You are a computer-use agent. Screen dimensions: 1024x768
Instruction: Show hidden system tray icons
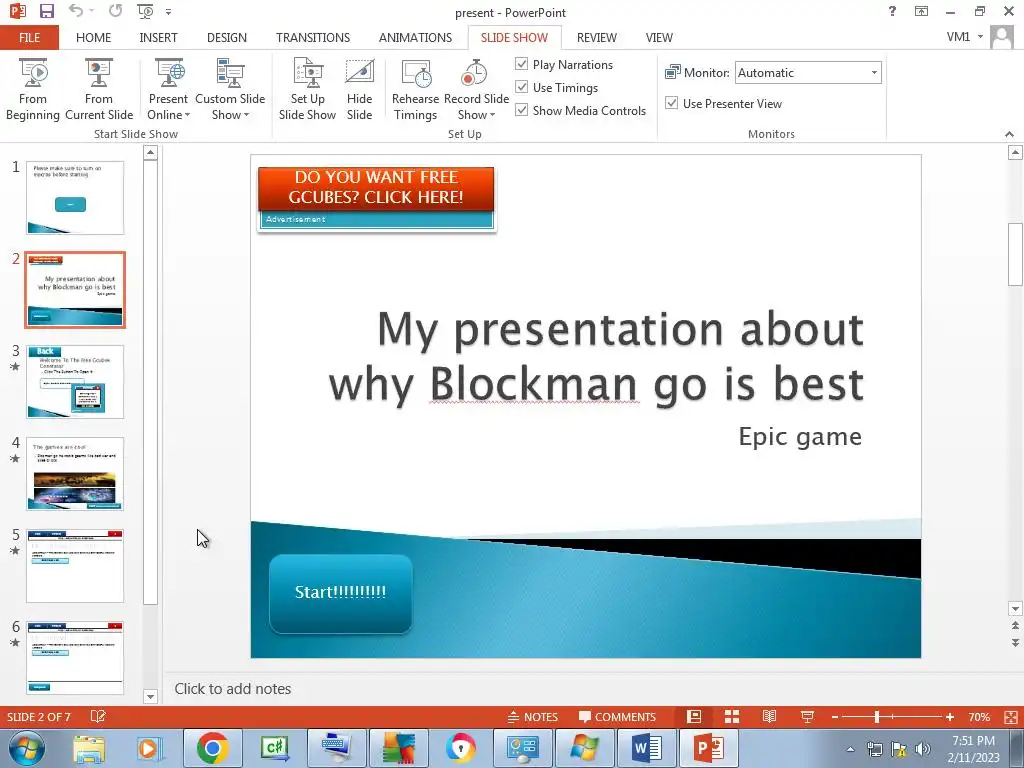(x=850, y=749)
